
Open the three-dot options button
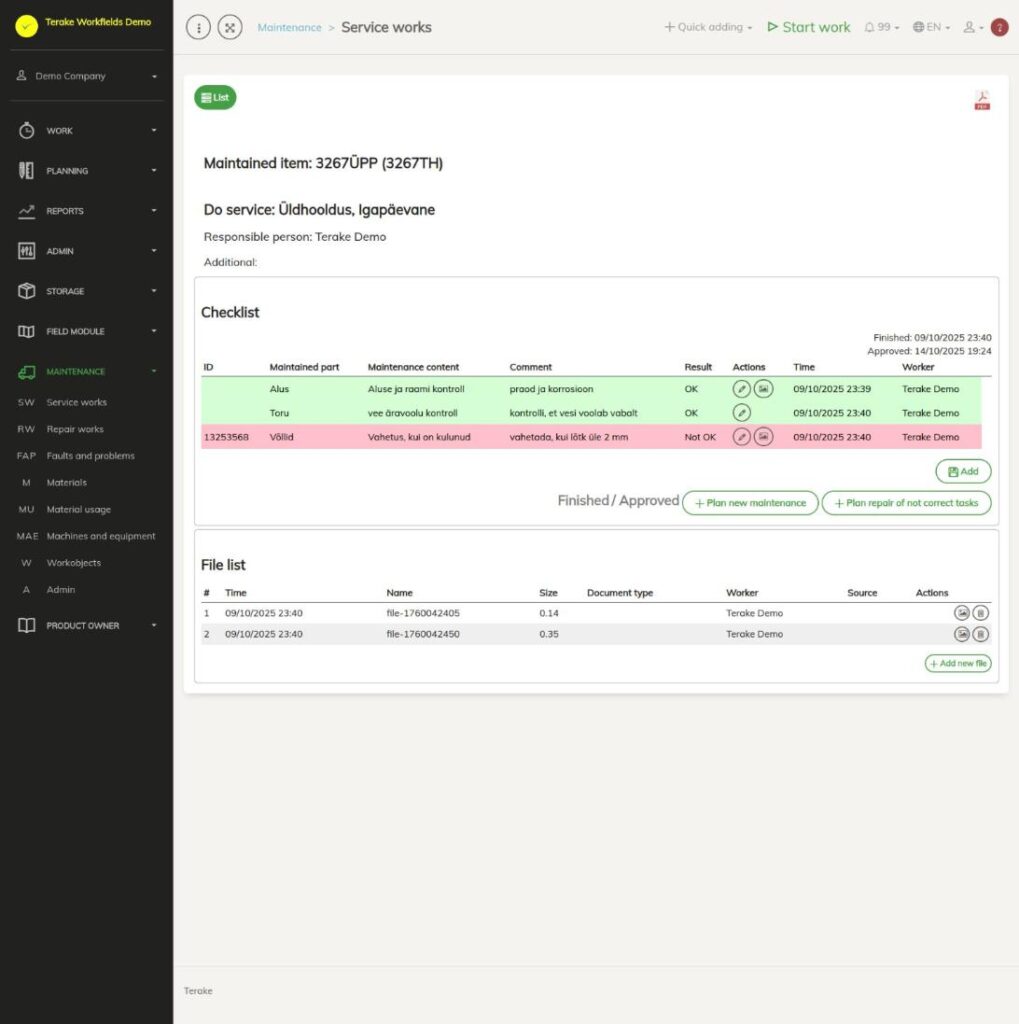(x=199, y=27)
